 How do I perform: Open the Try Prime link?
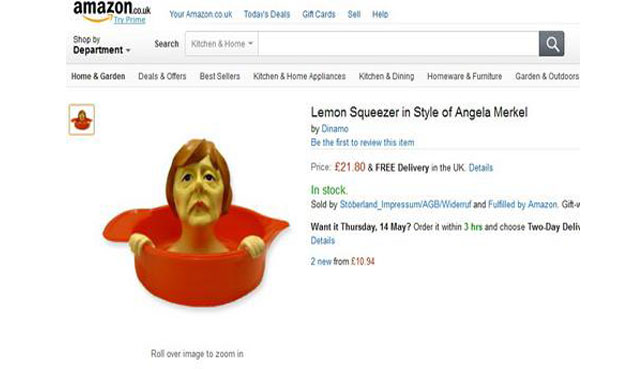coord(130,20)
